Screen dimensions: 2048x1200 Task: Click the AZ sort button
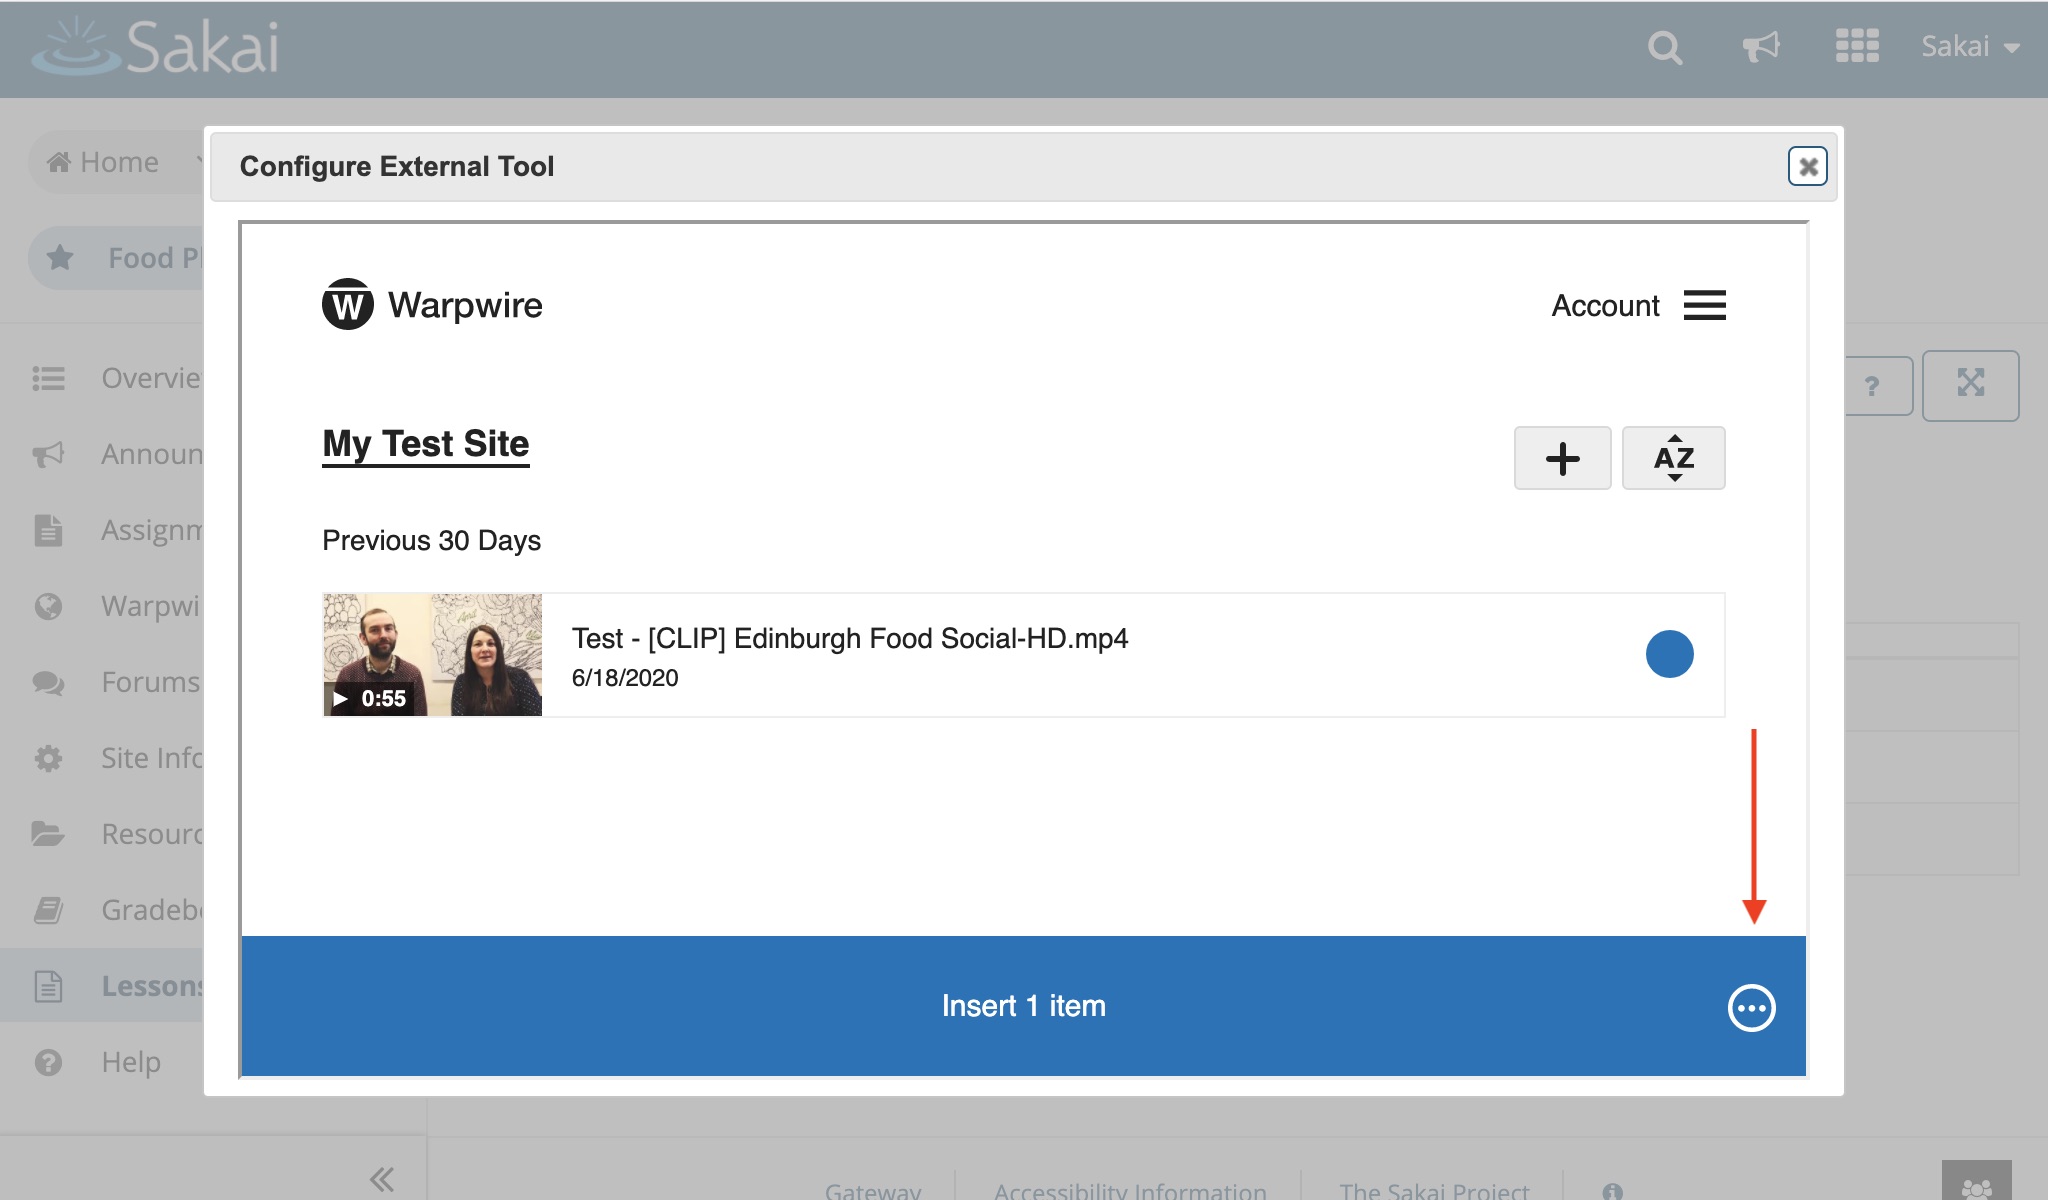tap(1673, 458)
